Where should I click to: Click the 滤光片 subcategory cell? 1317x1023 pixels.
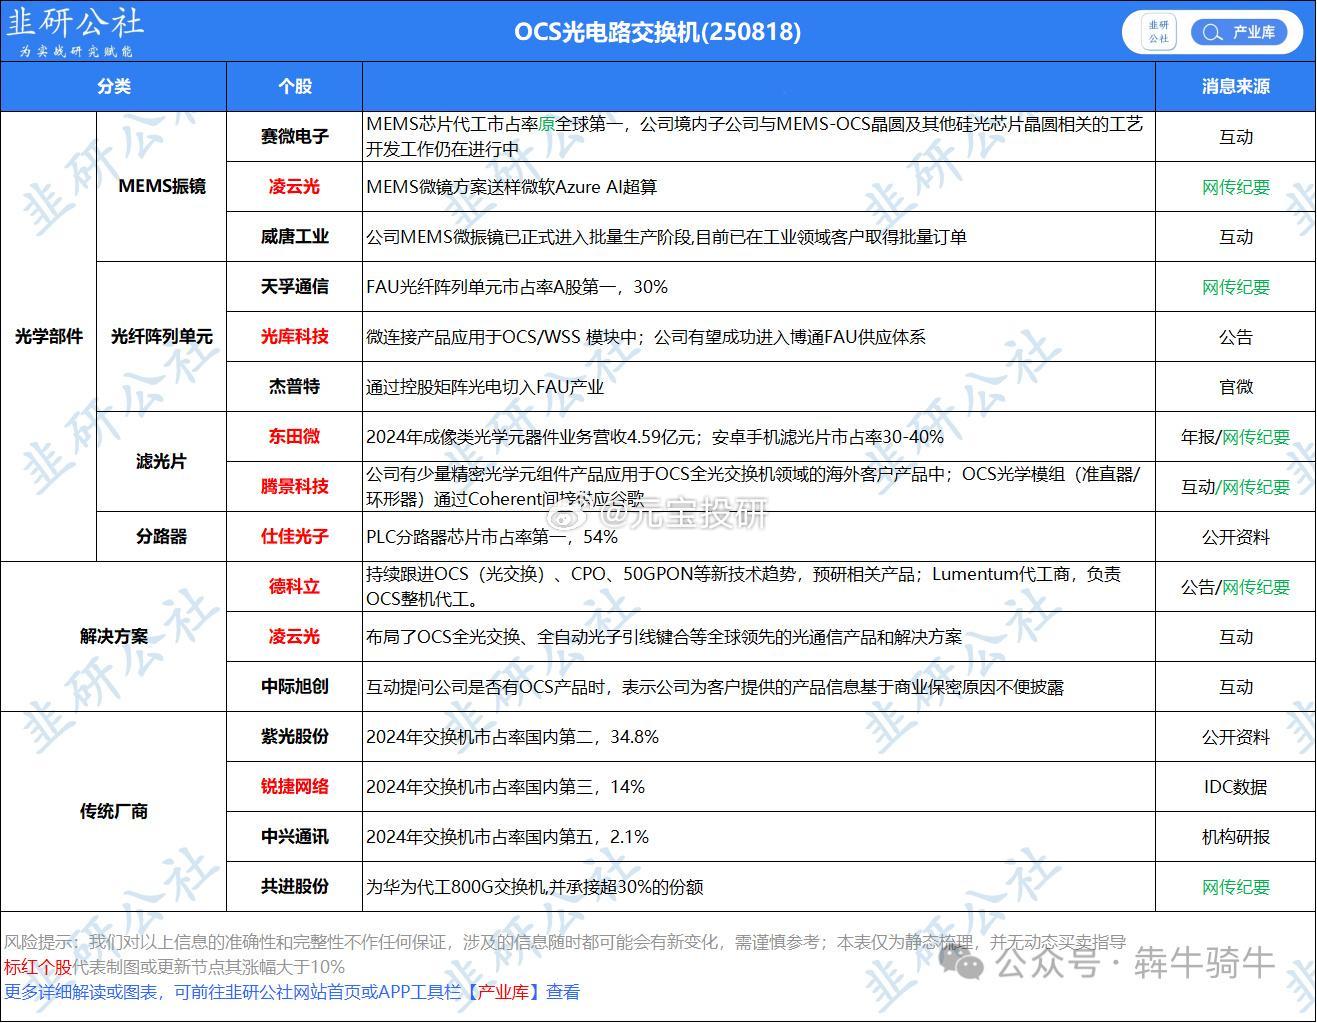pos(162,461)
